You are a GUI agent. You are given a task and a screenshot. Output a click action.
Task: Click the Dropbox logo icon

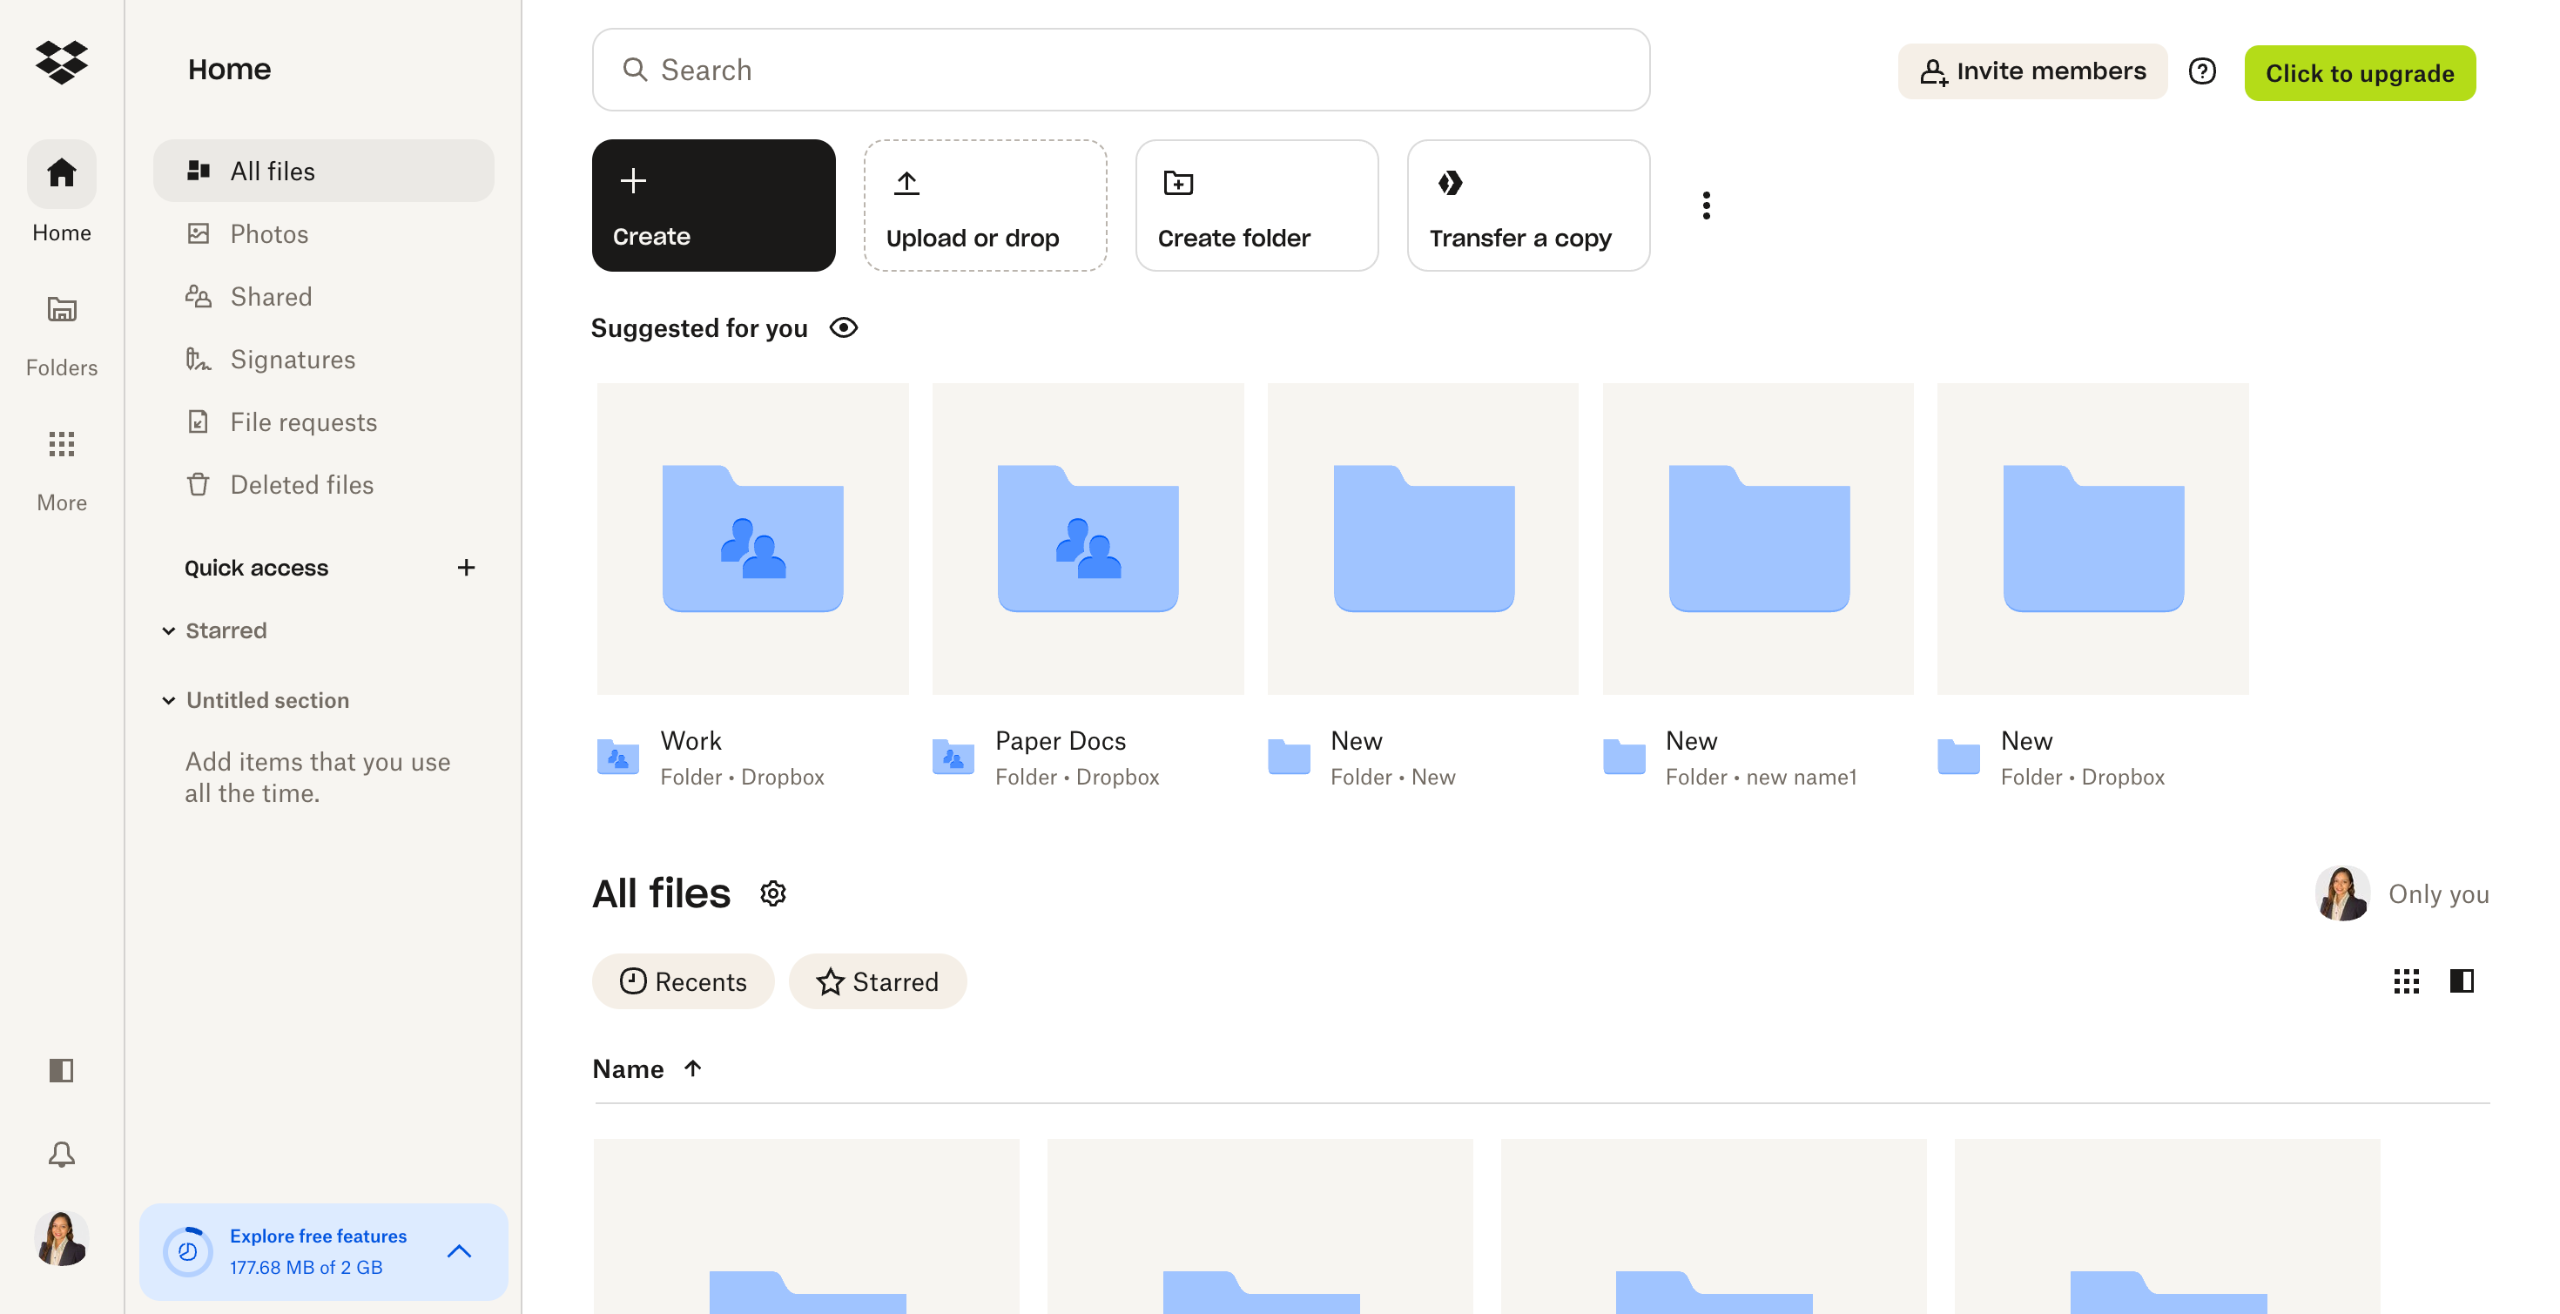[x=61, y=63]
